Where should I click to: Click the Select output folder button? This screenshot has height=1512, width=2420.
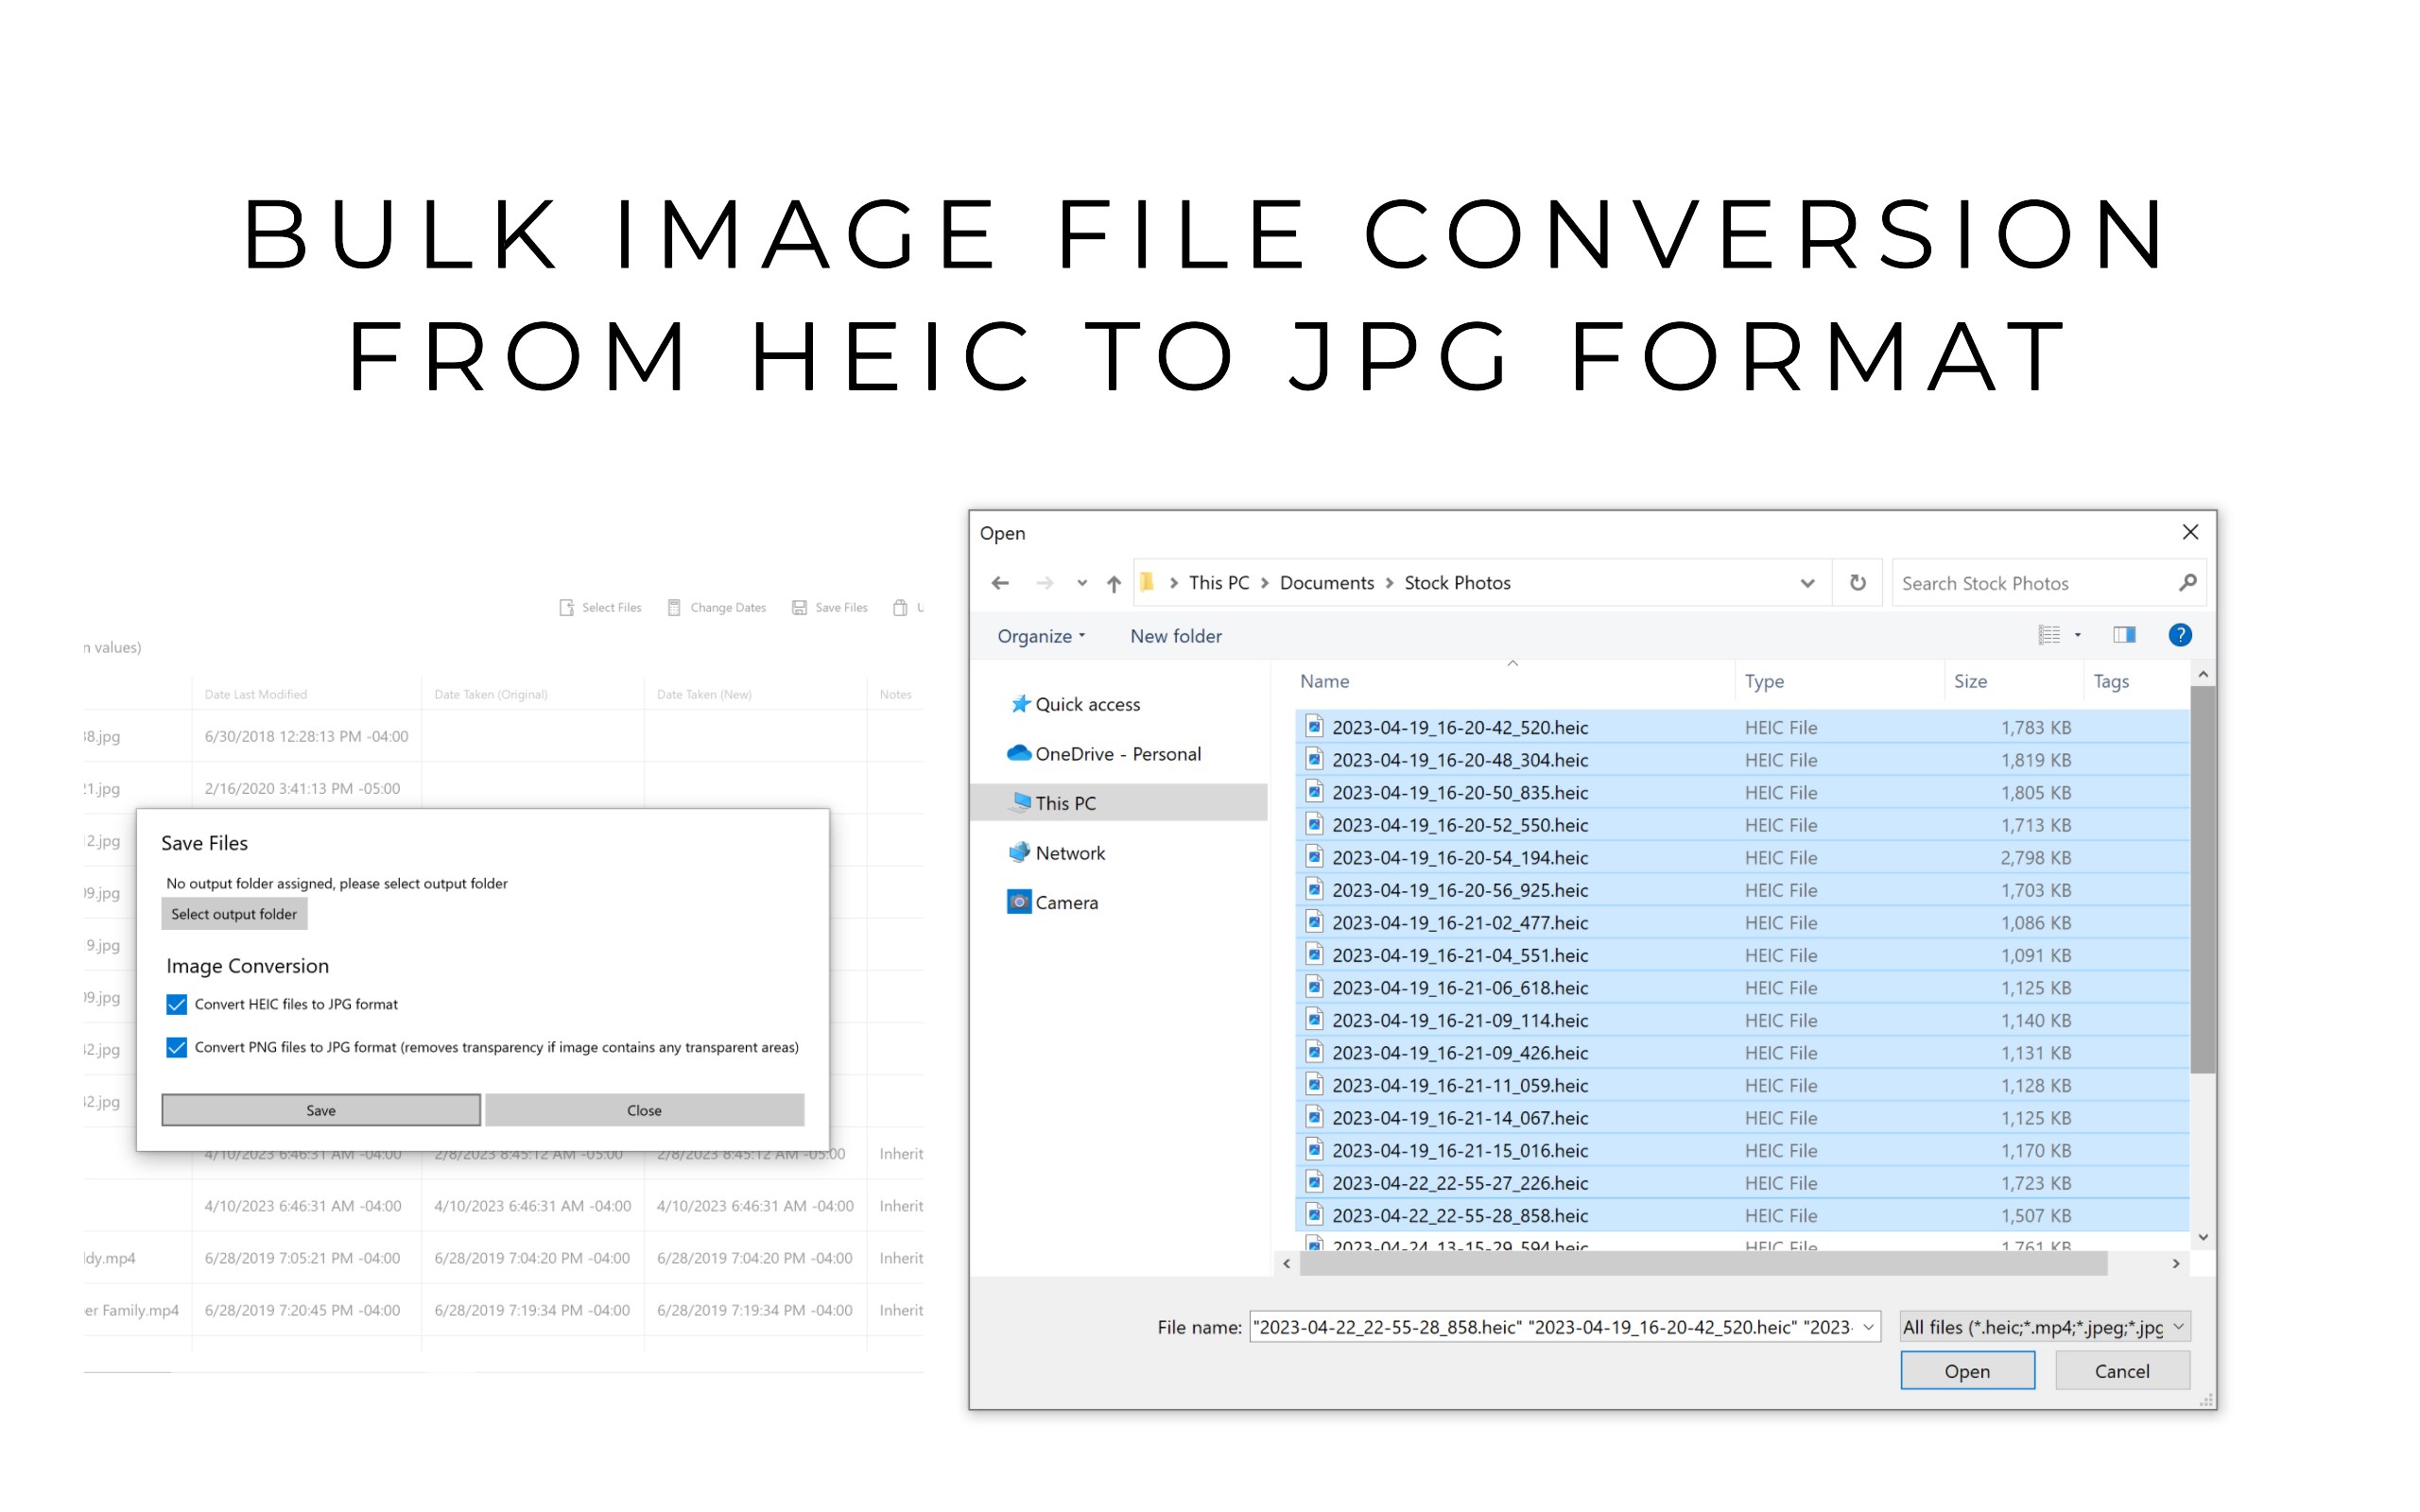[x=234, y=914]
